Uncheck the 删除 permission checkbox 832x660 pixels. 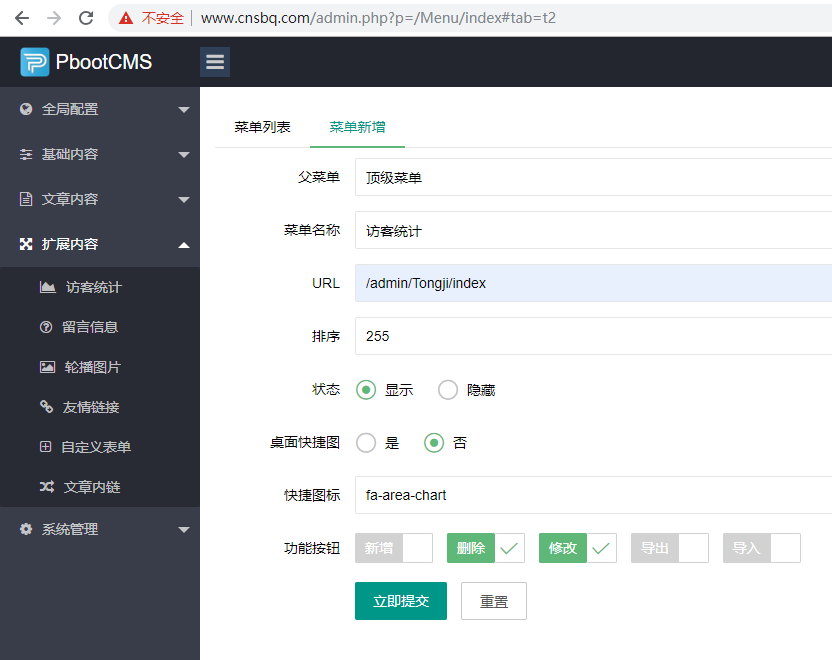[x=509, y=548]
